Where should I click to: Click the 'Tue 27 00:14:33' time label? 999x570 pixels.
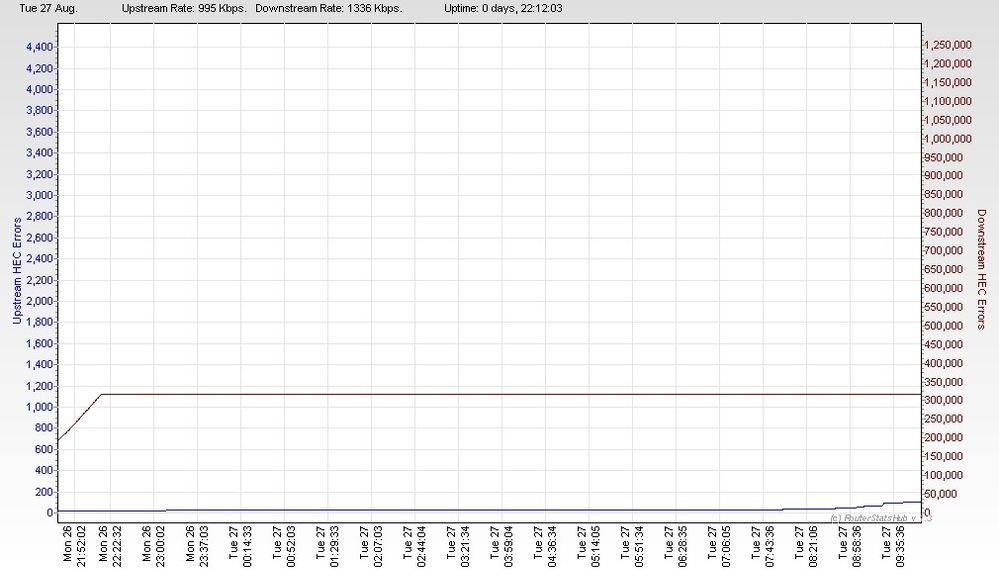(x=240, y=546)
